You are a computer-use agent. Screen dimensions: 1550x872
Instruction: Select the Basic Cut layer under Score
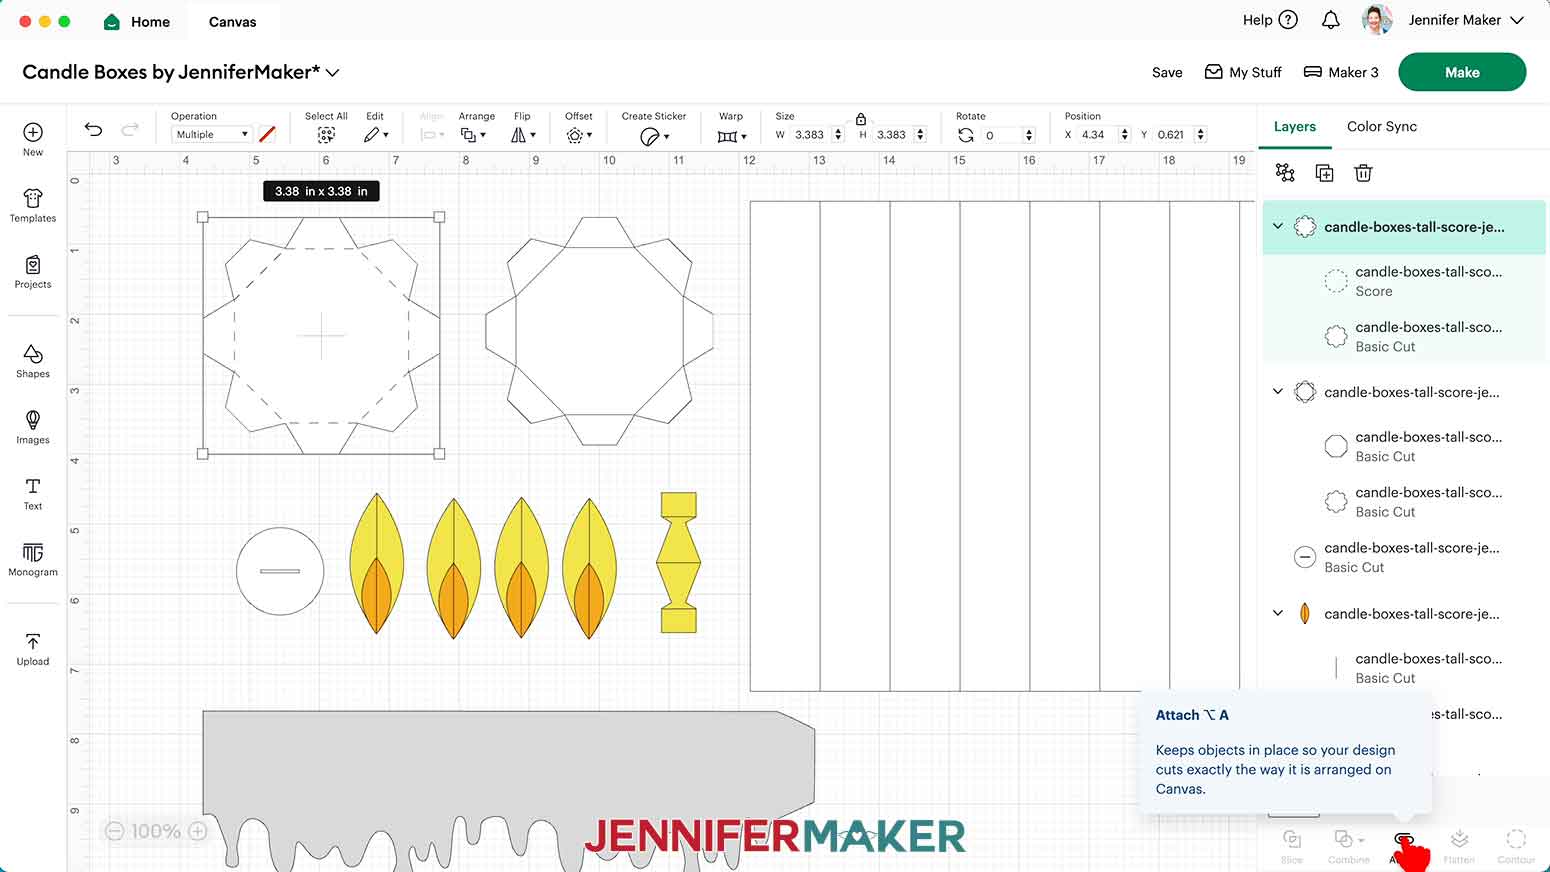click(x=1404, y=337)
